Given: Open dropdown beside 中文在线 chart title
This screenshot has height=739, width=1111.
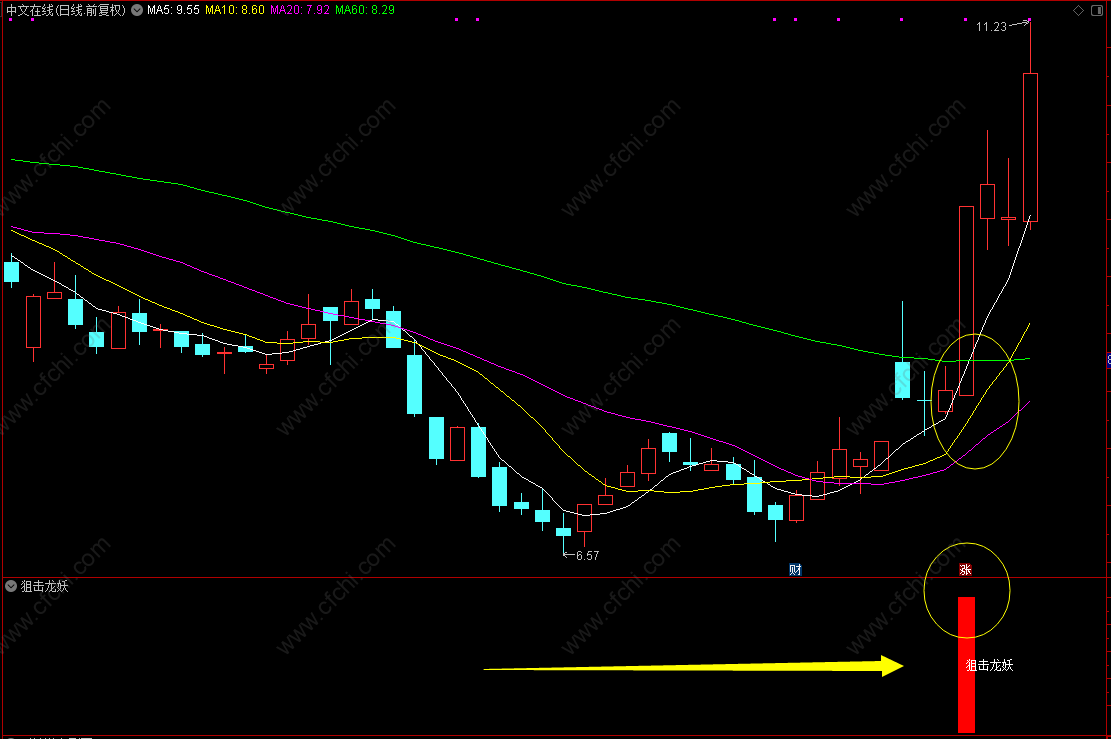Looking at the screenshot, I should pos(137,10).
